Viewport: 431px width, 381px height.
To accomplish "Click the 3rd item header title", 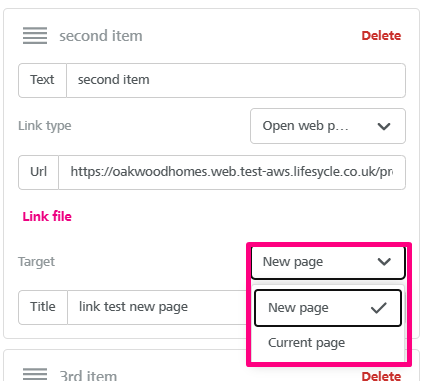I will point(88,376).
